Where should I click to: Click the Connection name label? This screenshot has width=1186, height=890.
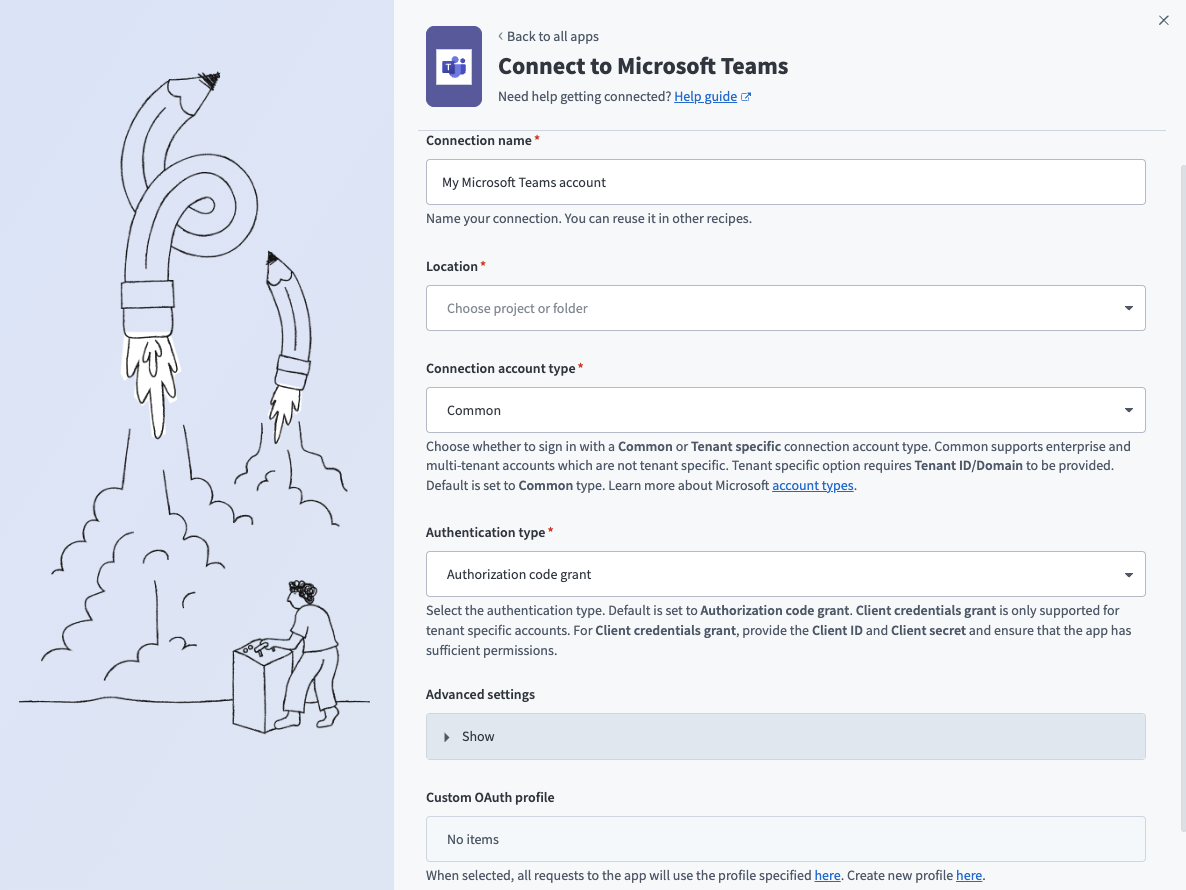479,141
